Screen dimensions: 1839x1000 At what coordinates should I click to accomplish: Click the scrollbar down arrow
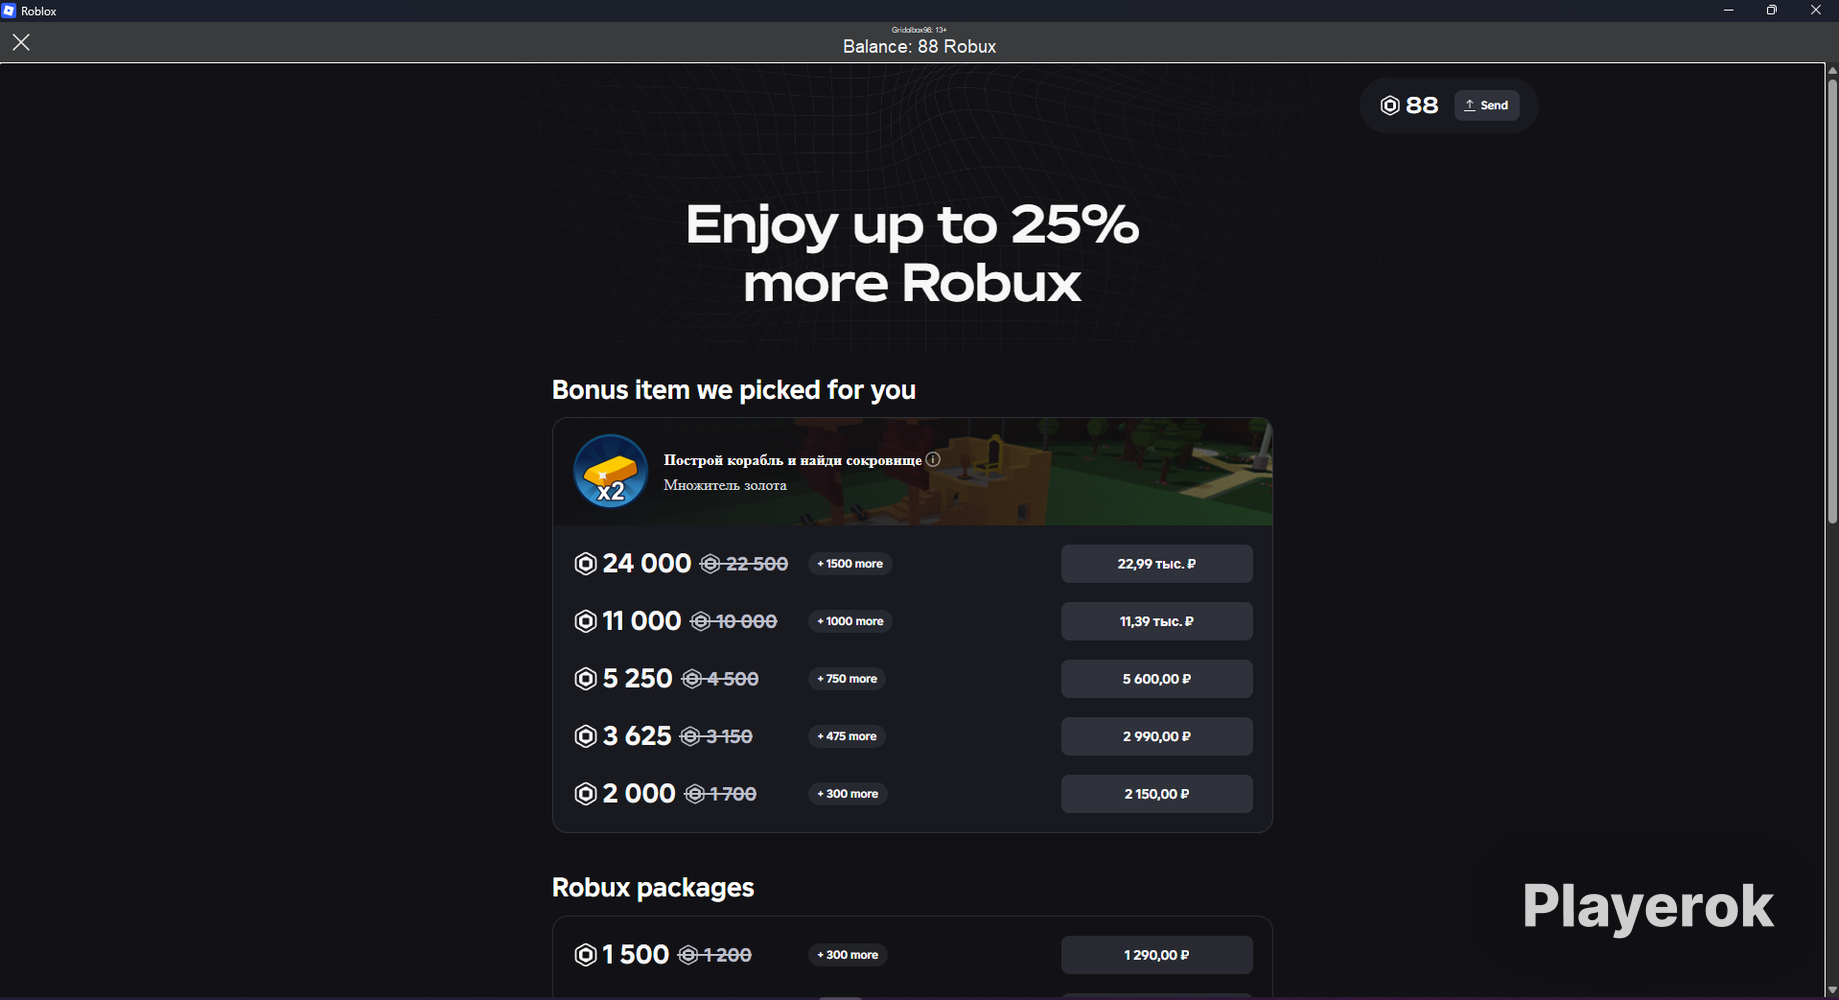1832,991
